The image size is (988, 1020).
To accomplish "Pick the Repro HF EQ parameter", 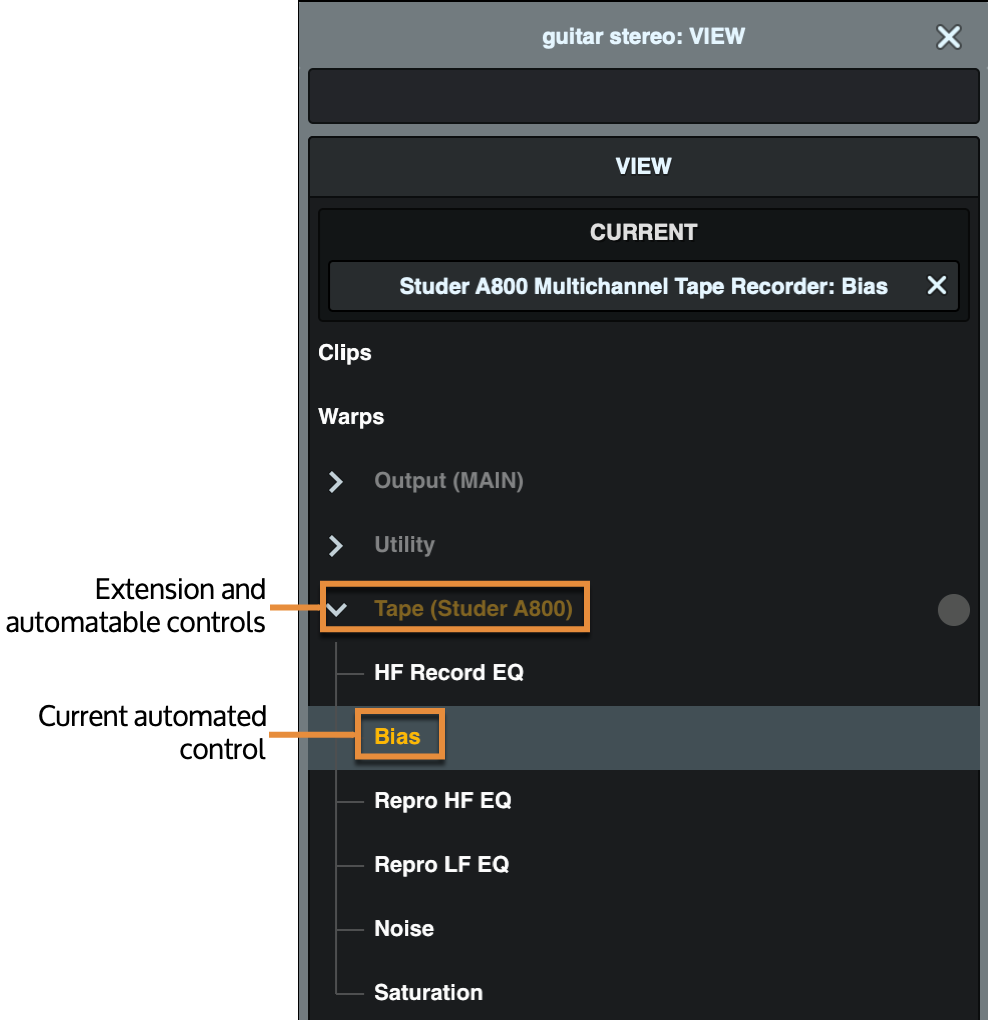I will coord(442,801).
